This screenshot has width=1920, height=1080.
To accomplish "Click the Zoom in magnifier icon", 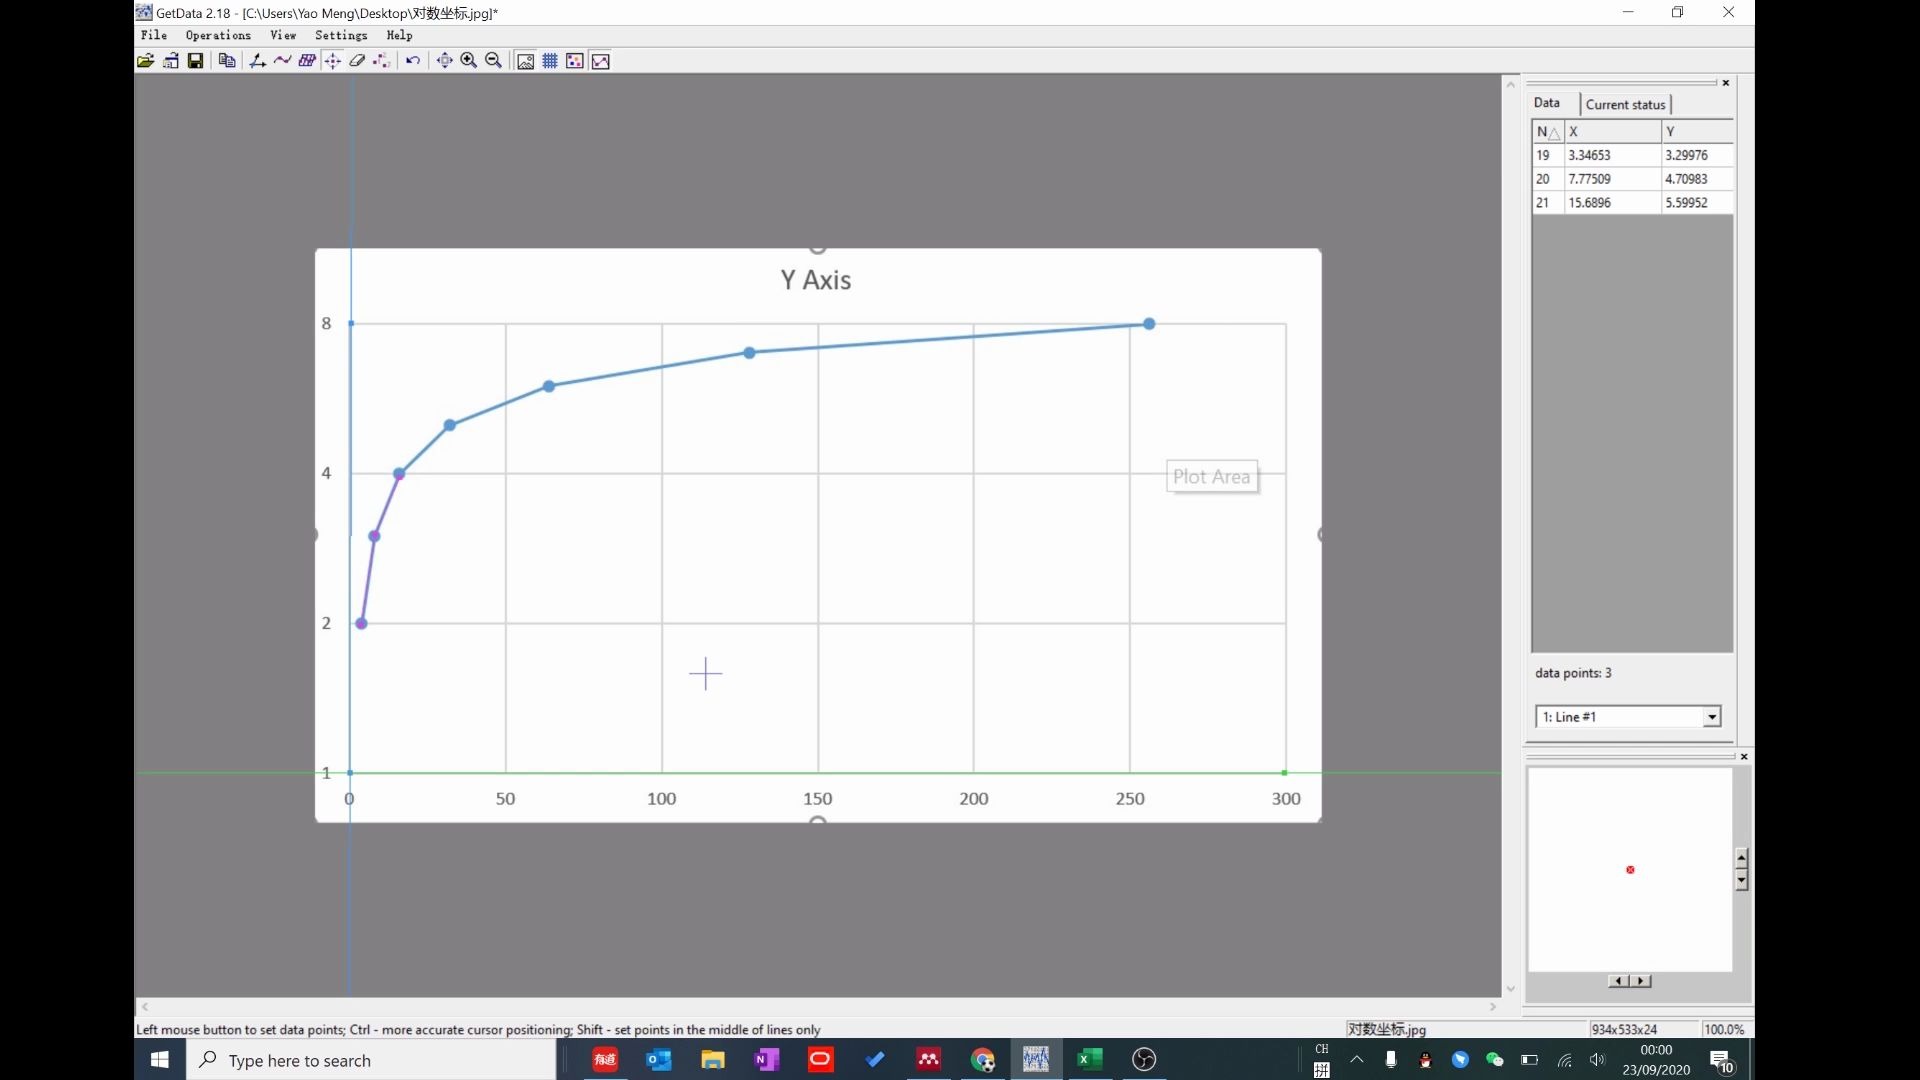I will point(469,61).
